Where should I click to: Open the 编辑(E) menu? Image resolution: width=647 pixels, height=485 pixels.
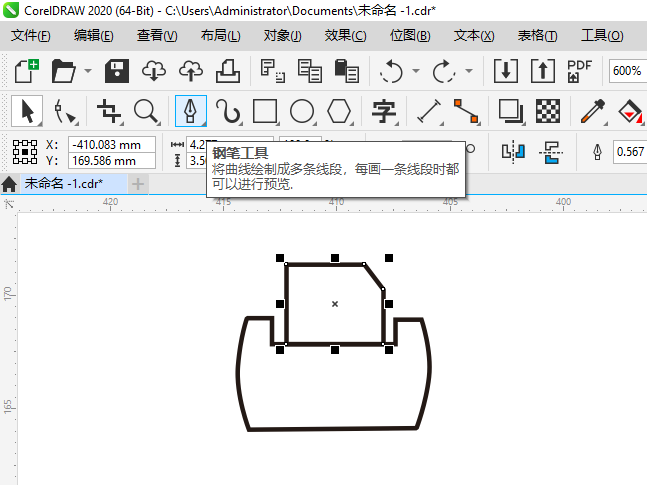pyautogui.click(x=94, y=36)
